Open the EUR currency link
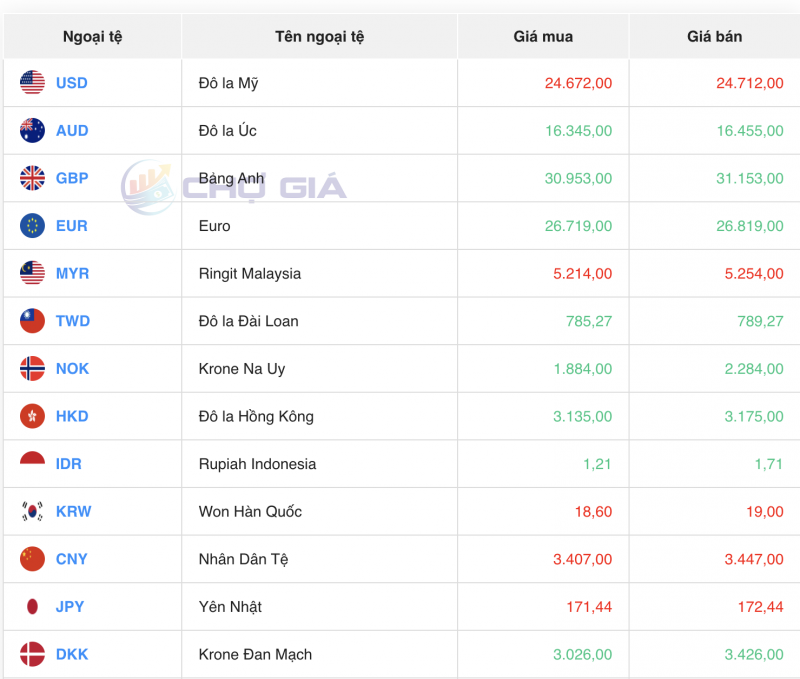The width and height of the screenshot is (800, 679). tap(71, 226)
